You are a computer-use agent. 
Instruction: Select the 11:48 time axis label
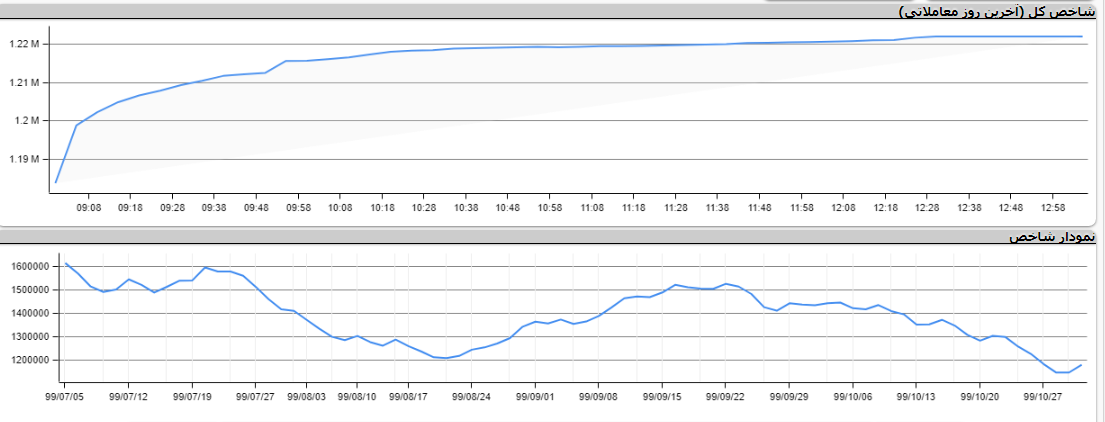[760, 208]
